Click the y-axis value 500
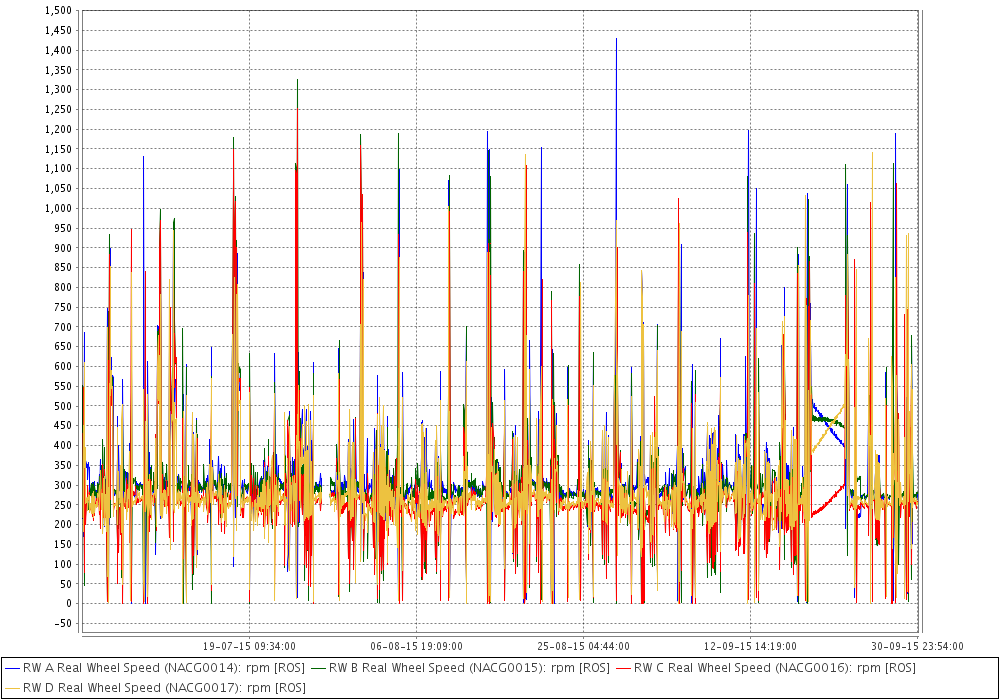This screenshot has width=1000, height=700. pyautogui.click(x=62, y=406)
